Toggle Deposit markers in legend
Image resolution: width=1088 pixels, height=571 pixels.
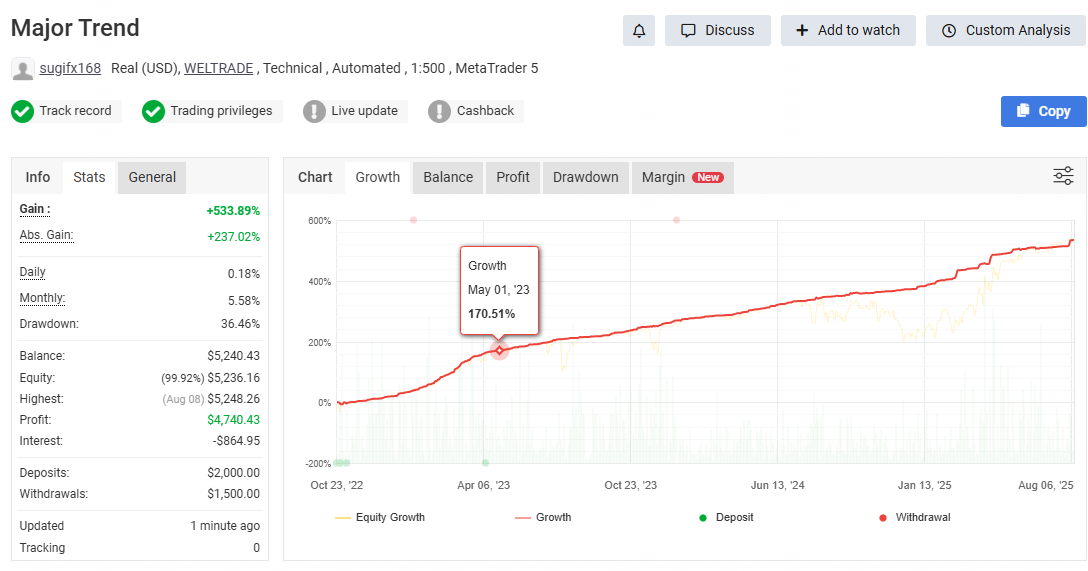(x=726, y=518)
